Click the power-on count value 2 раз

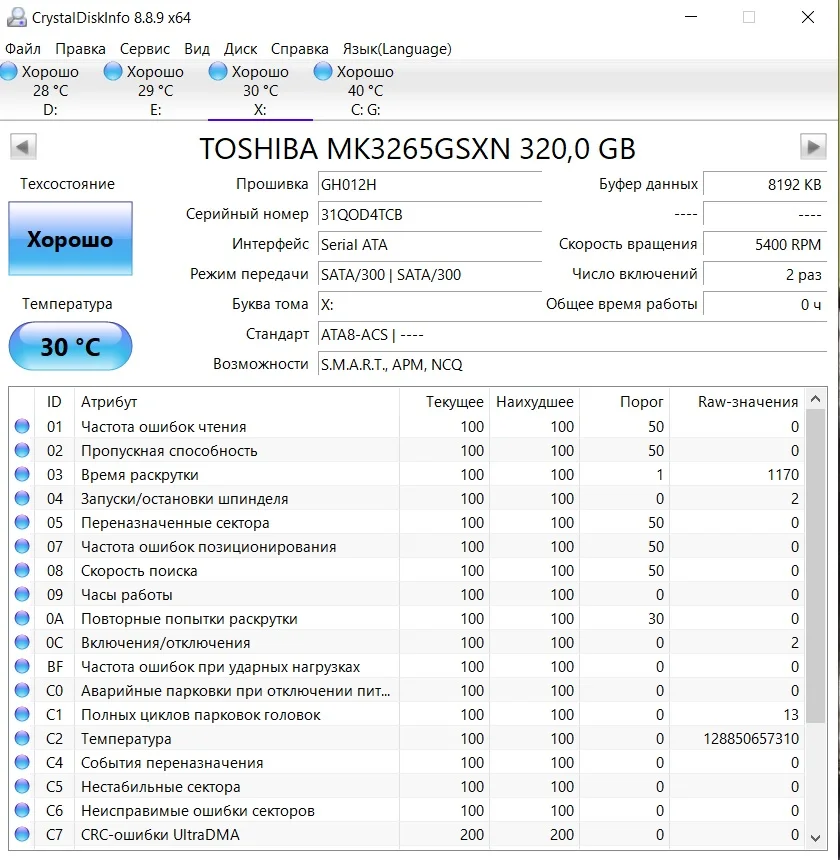[765, 274]
